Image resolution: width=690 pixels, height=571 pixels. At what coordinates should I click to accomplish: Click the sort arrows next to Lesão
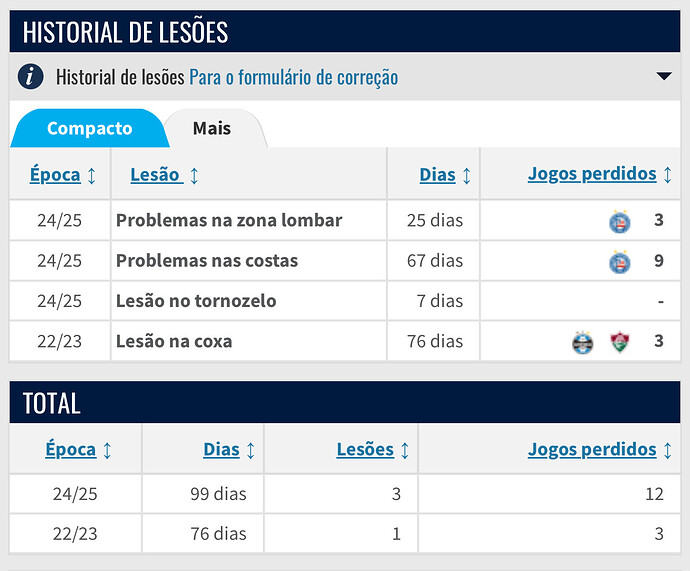pyautogui.click(x=194, y=176)
